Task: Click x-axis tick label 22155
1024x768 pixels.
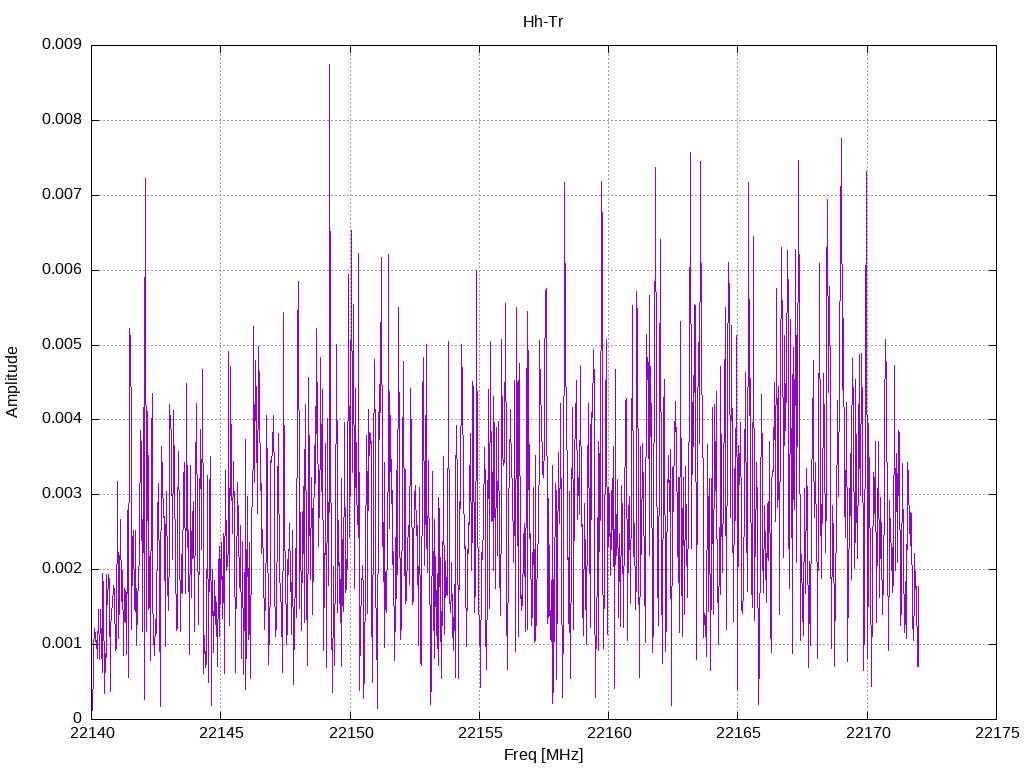Action: [x=480, y=733]
